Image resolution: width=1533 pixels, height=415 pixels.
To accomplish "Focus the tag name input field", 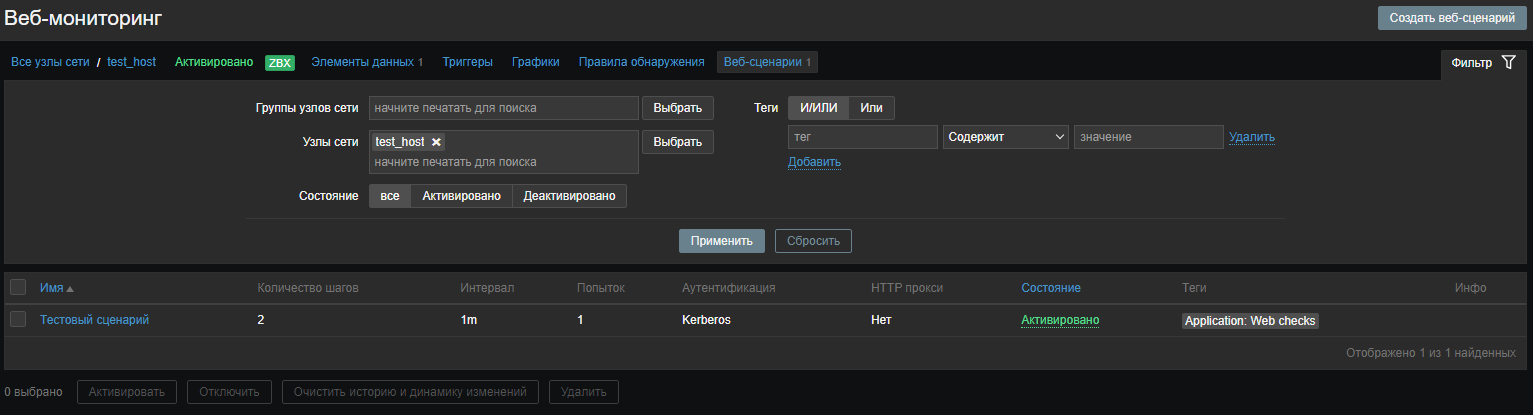I will 862,137.
